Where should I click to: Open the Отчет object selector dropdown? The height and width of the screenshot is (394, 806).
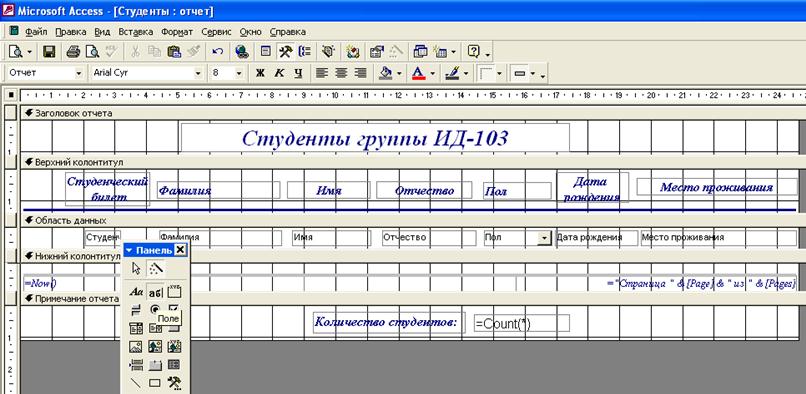pos(79,74)
